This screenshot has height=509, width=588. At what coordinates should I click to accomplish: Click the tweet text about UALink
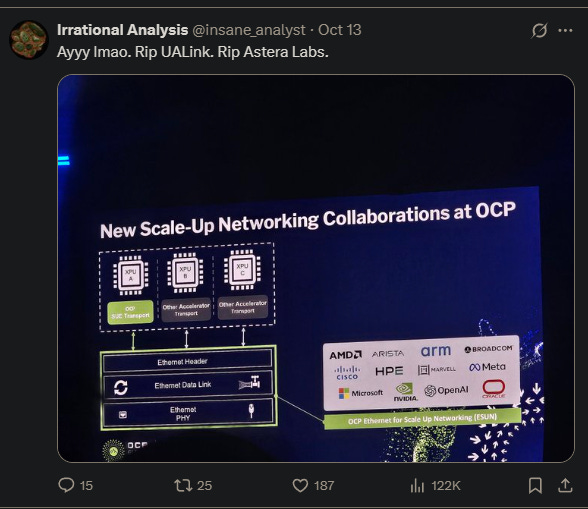tap(192, 52)
